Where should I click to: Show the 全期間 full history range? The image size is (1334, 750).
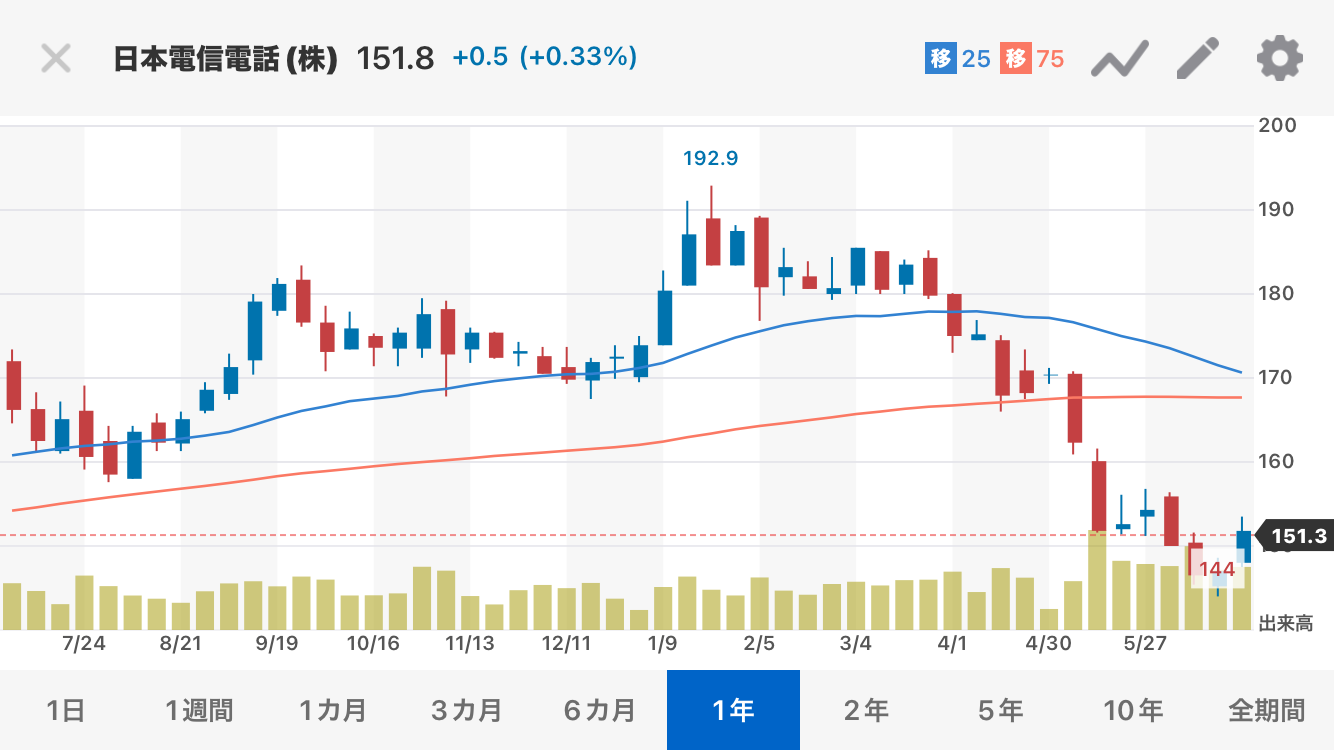click(x=1266, y=711)
